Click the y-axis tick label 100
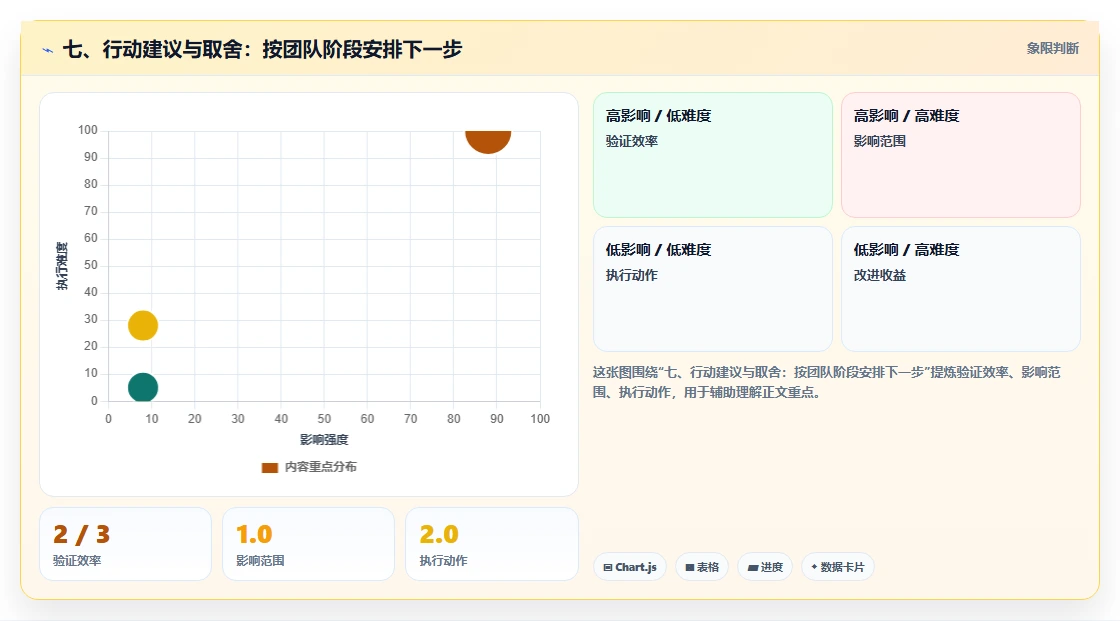The height and width of the screenshot is (621, 1120). (x=88, y=130)
